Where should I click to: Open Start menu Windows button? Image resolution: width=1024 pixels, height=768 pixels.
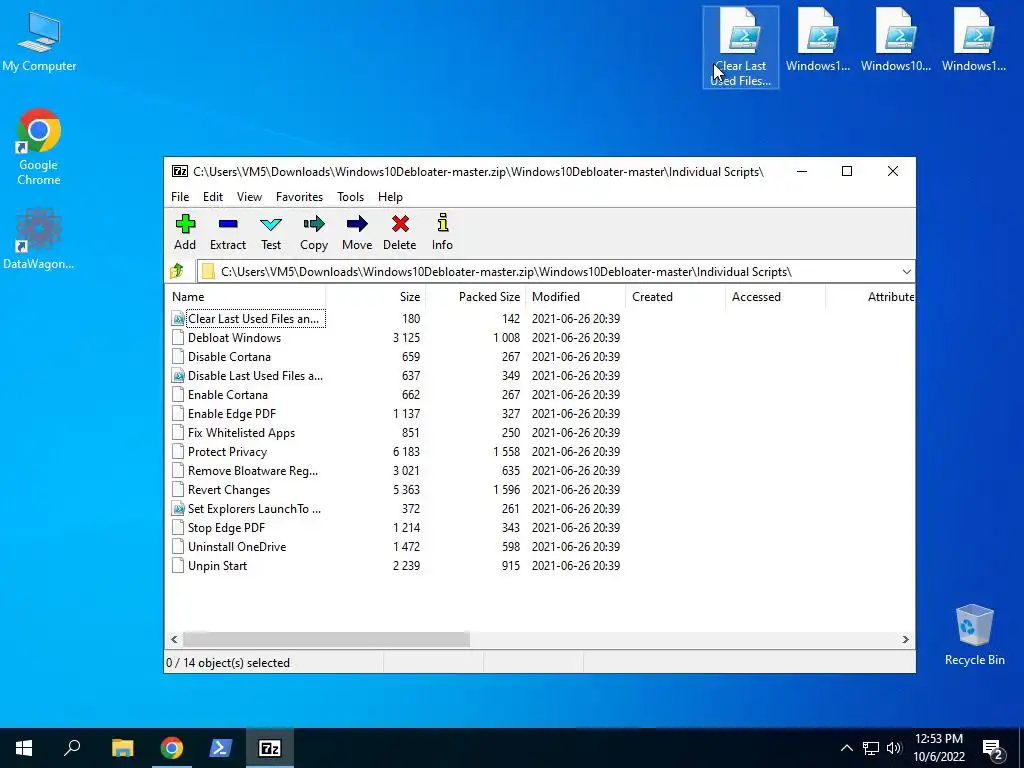24,748
